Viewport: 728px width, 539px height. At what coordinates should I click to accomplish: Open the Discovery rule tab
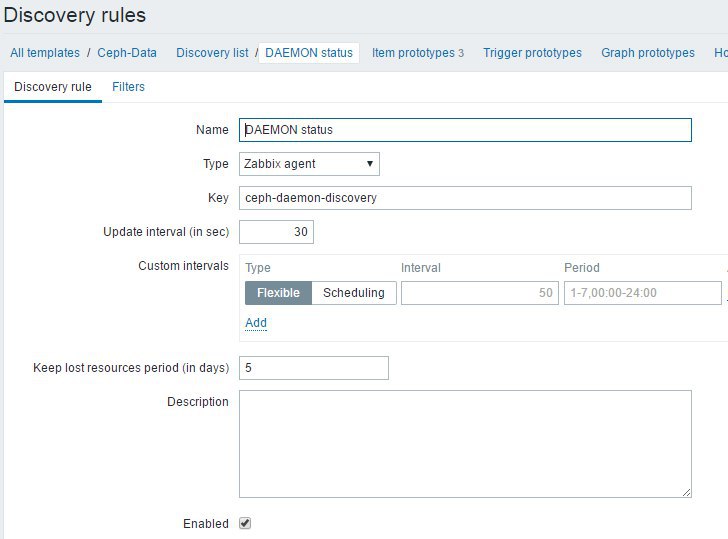53,87
